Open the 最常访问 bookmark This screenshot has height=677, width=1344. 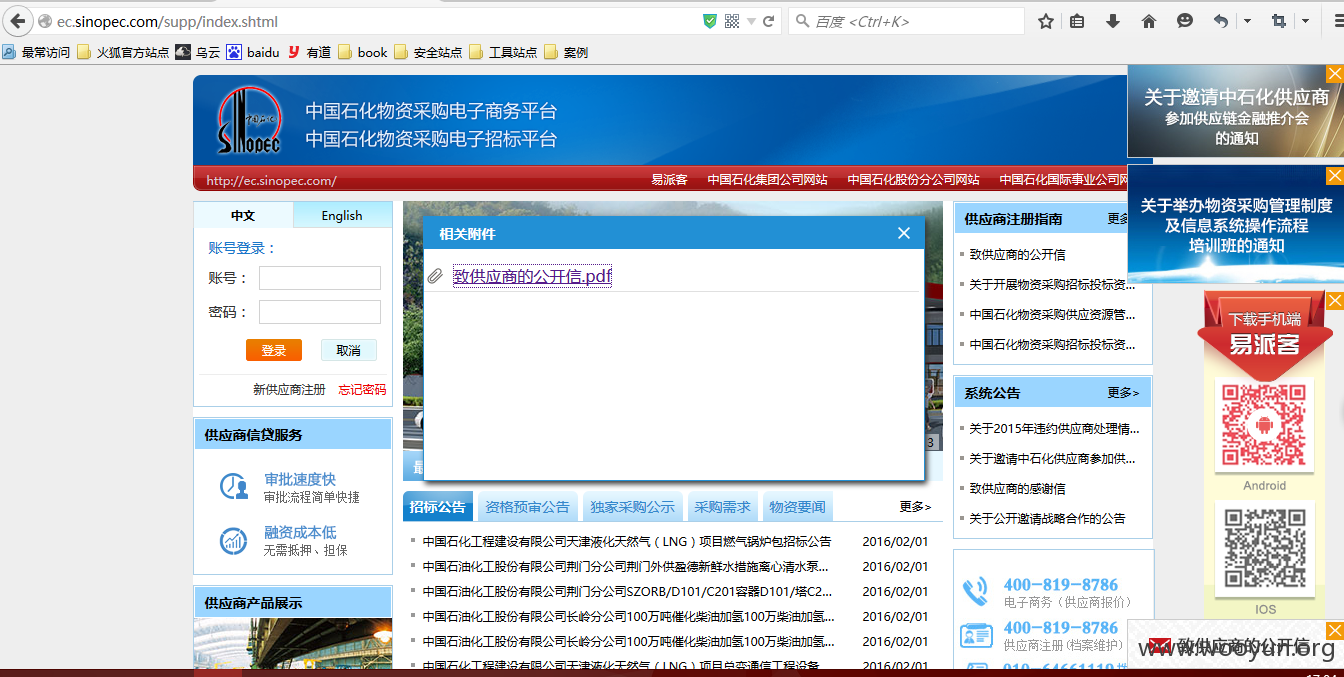pyautogui.click(x=36, y=52)
